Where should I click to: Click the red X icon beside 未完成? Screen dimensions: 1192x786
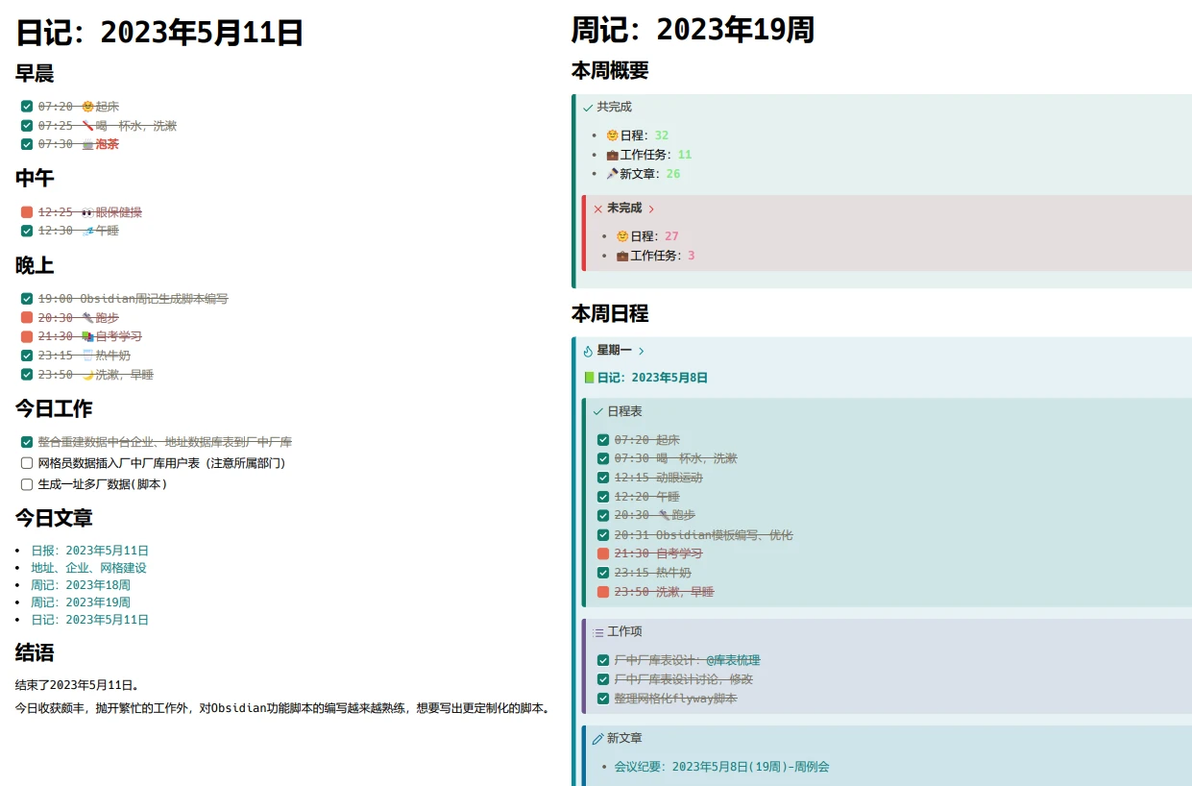(598, 209)
